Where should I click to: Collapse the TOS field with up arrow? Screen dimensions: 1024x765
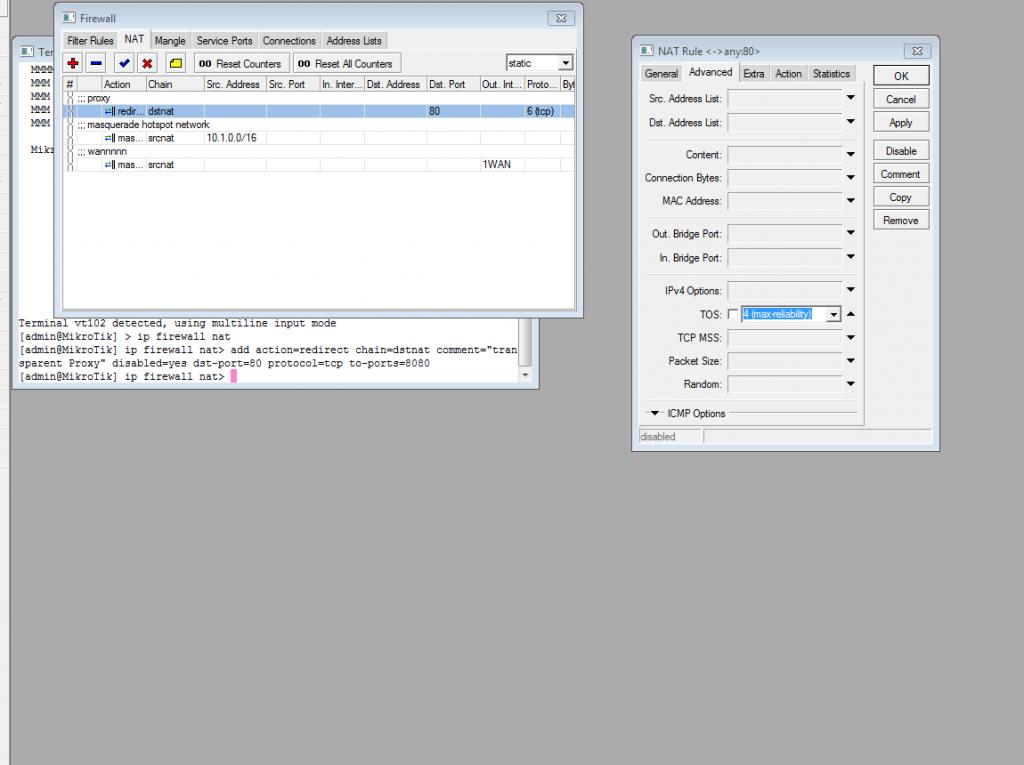click(x=851, y=314)
